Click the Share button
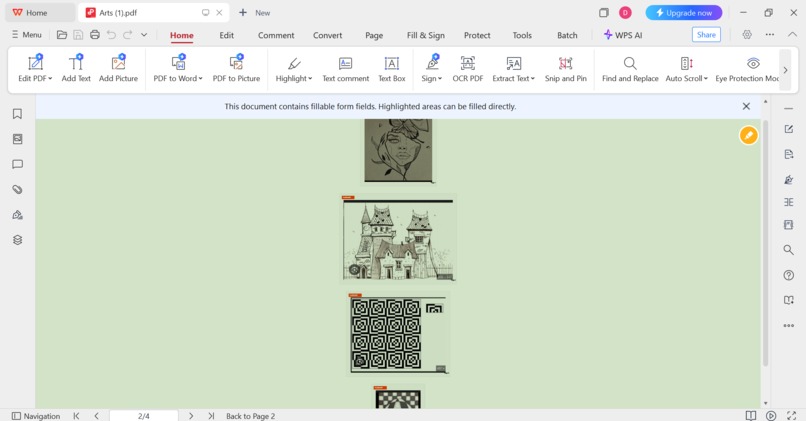Image resolution: width=806 pixels, height=421 pixels. click(x=706, y=34)
